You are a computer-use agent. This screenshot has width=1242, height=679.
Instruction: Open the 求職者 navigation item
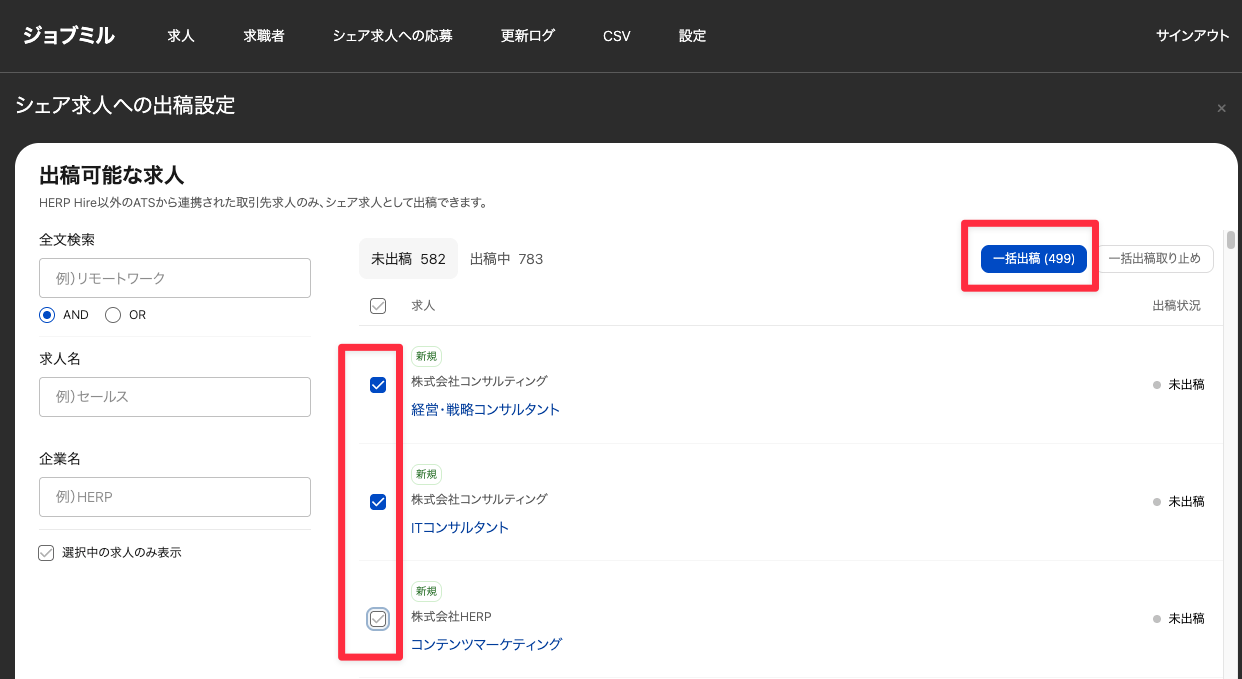pyautogui.click(x=264, y=36)
